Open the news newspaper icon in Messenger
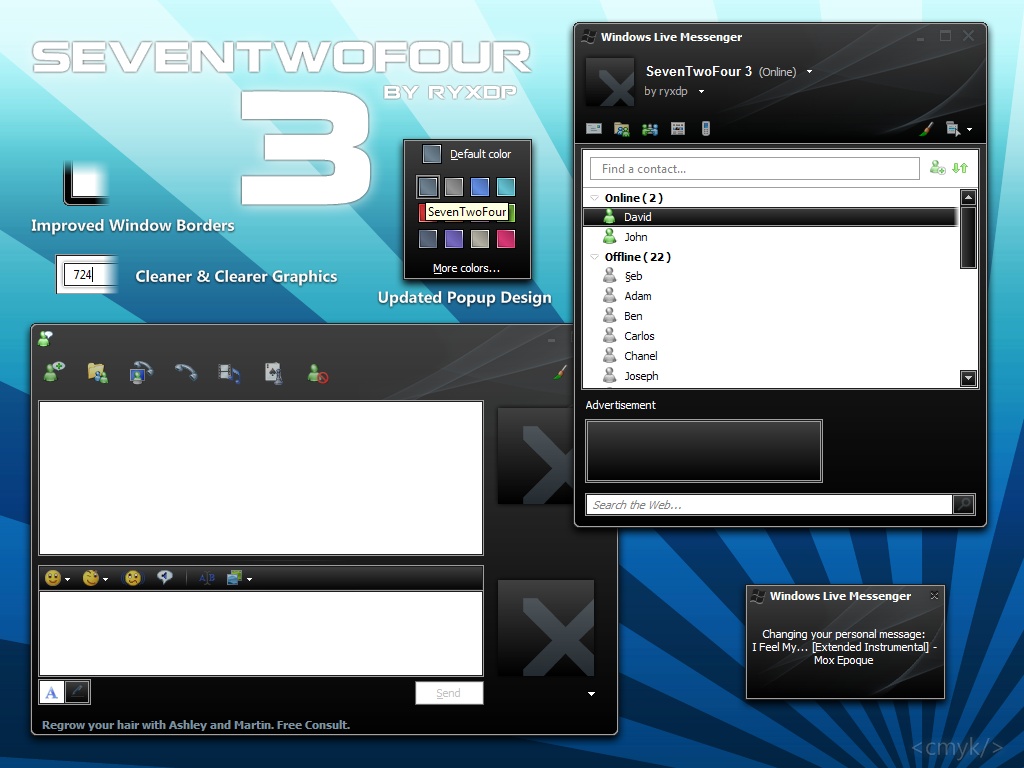The height and width of the screenshot is (768, 1024). tap(678, 129)
